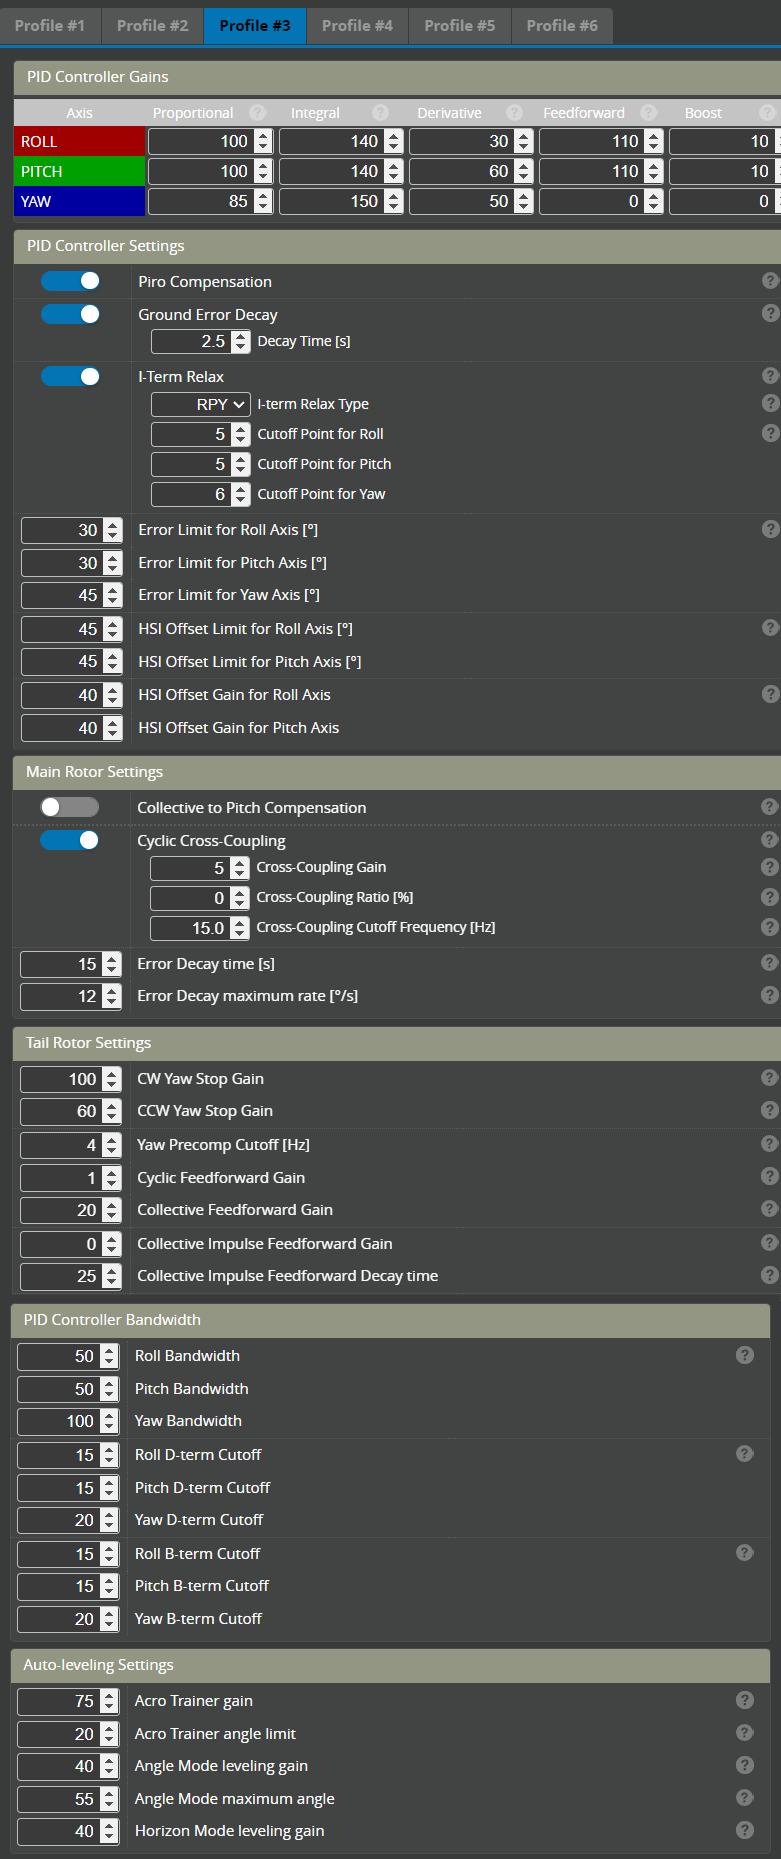The width and height of the screenshot is (781, 1859).
Task: Toggle the I-Term Relax switch
Action: click(x=70, y=376)
